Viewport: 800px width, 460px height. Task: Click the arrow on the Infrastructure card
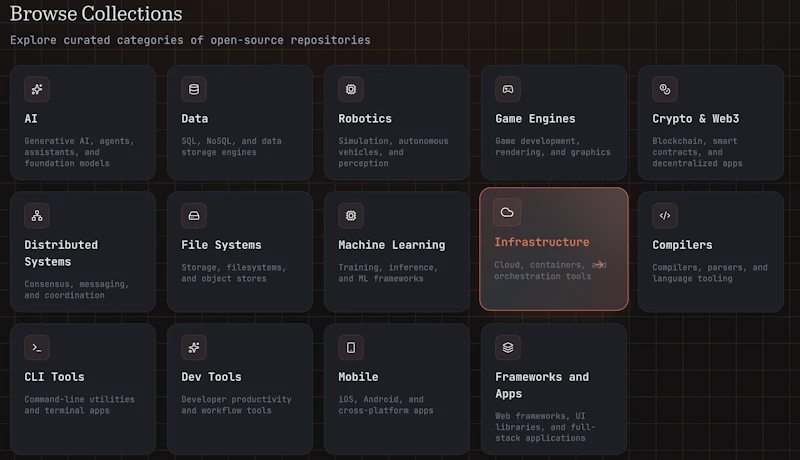click(600, 264)
